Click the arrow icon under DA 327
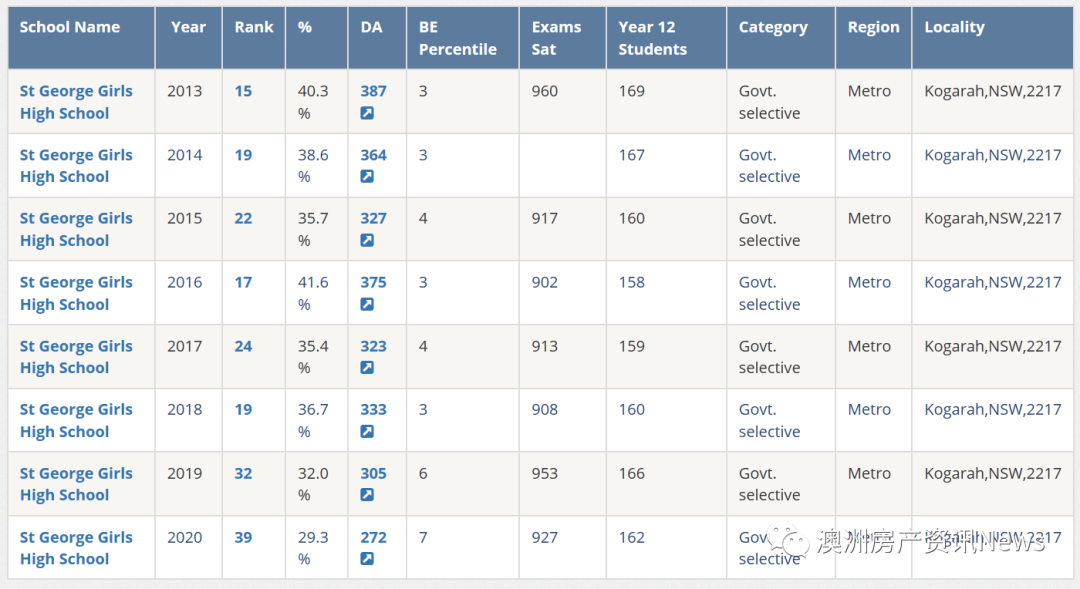 [x=367, y=241]
